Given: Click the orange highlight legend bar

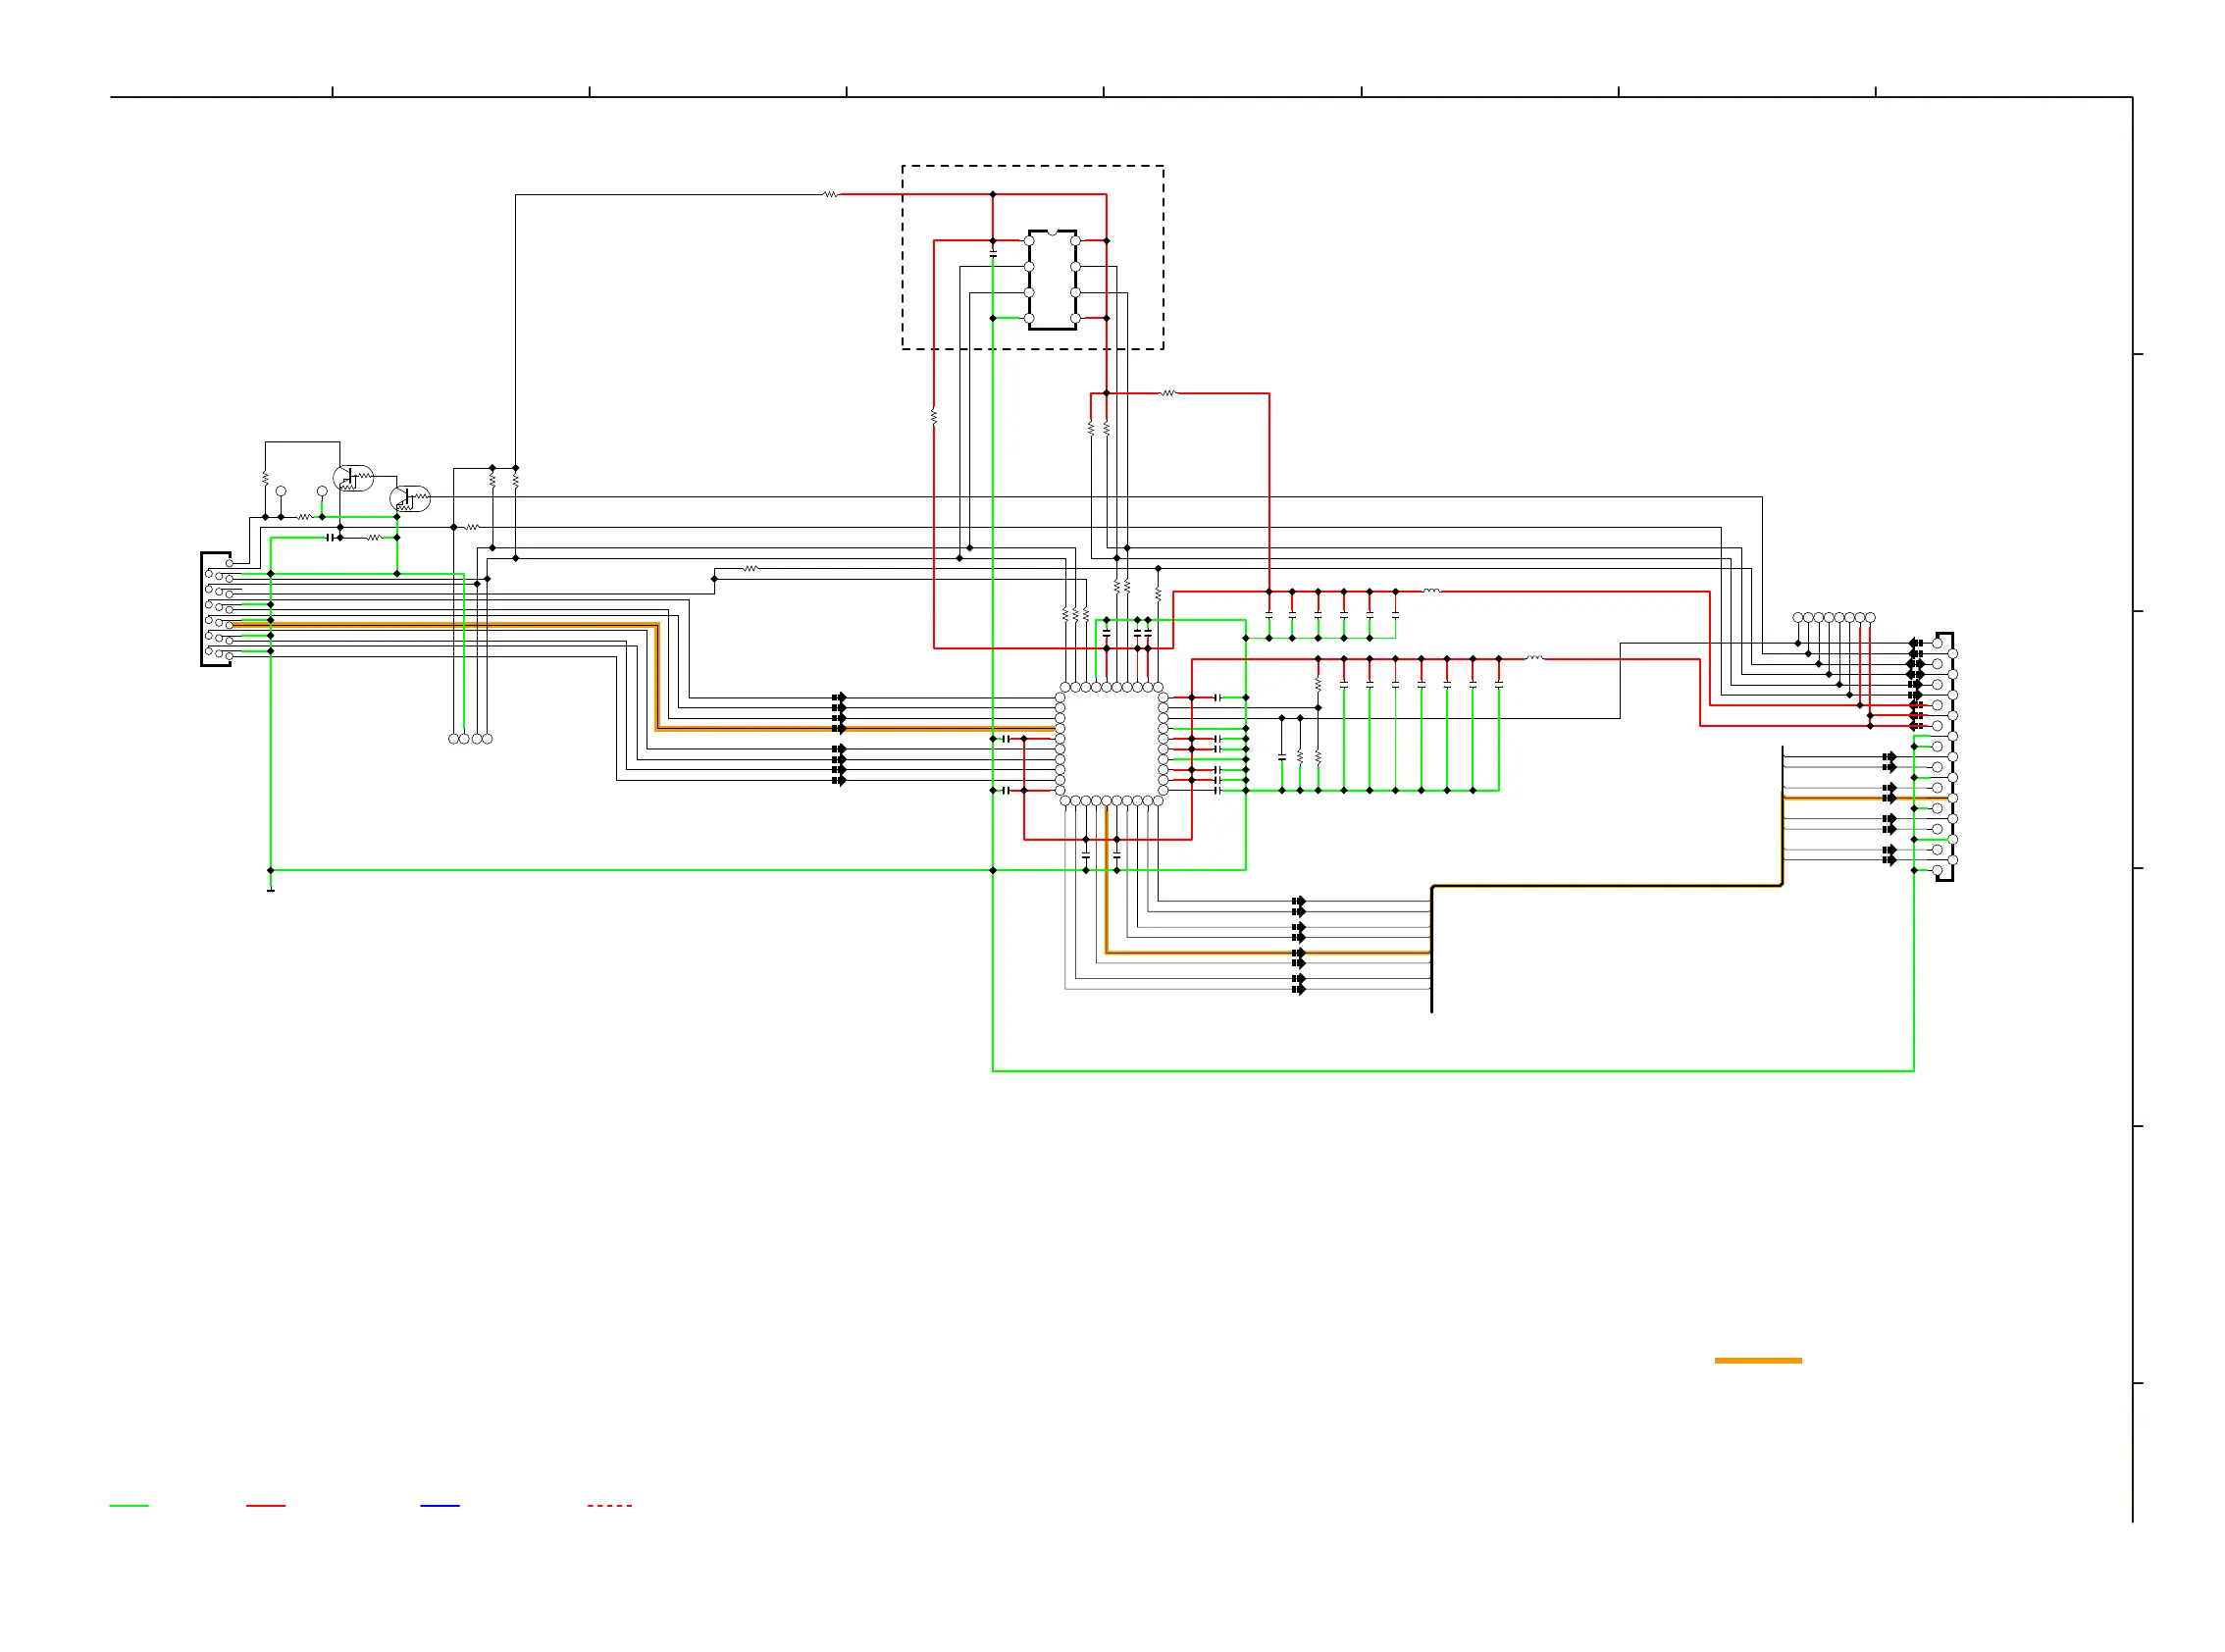Looking at the screenshot, I should tap(1757, 1361).
